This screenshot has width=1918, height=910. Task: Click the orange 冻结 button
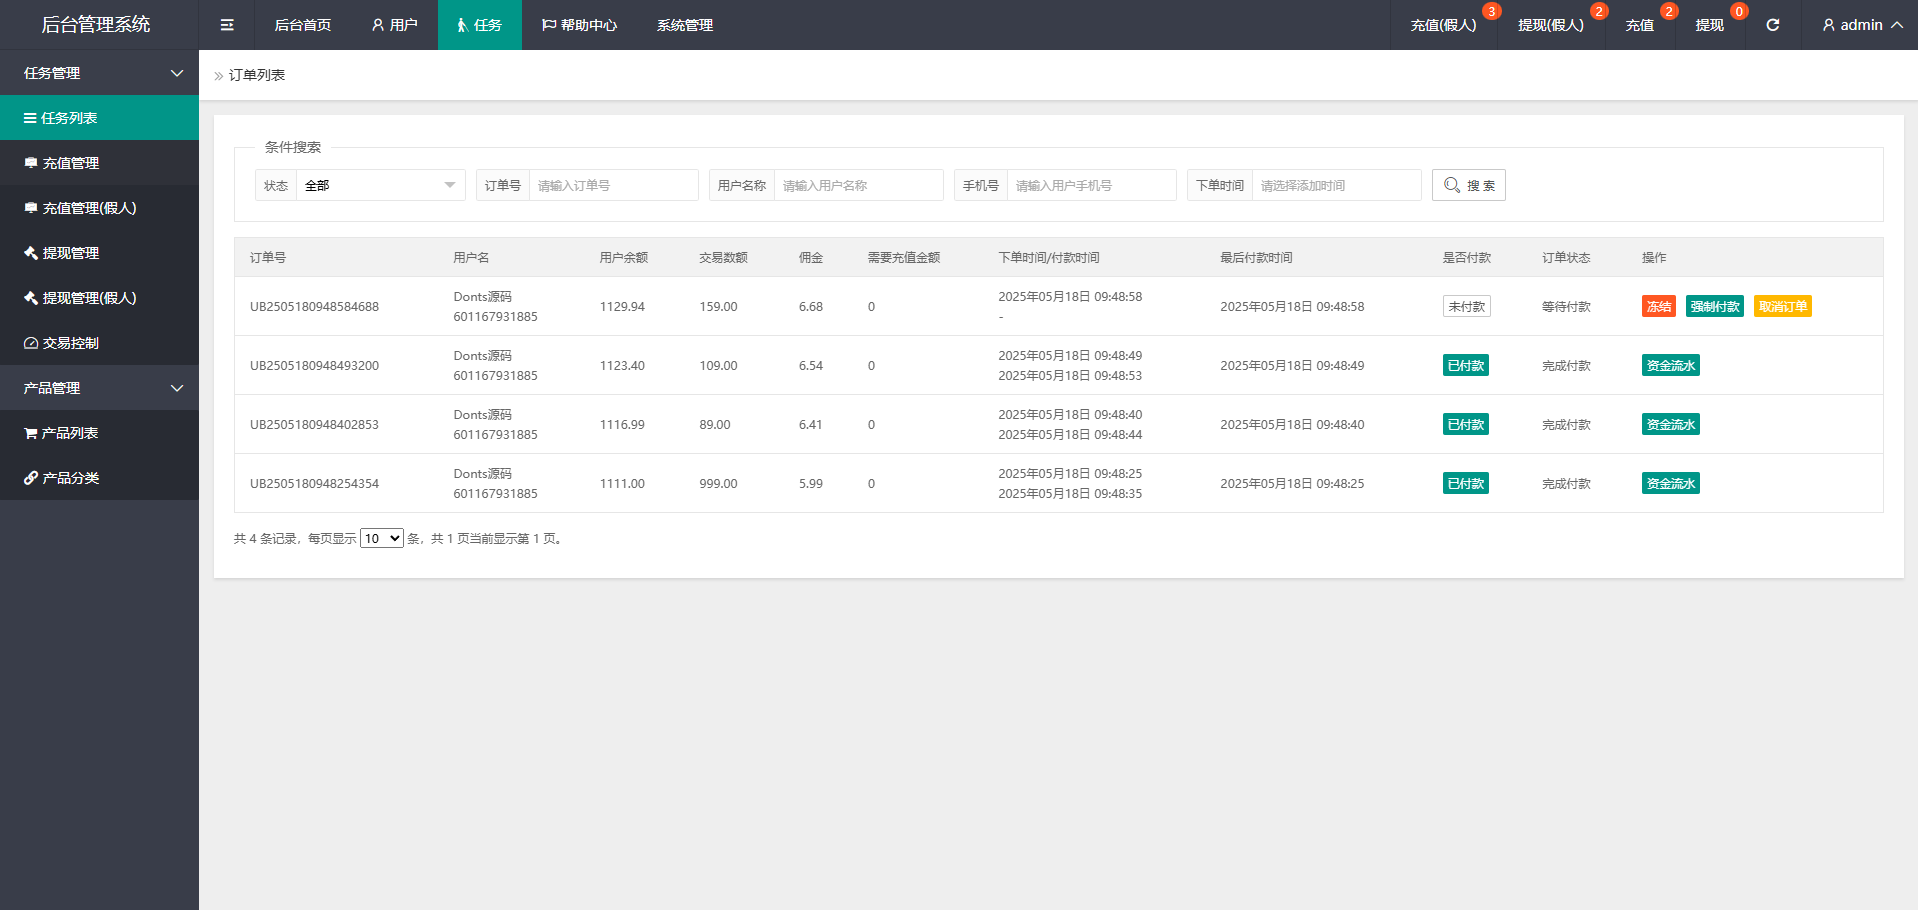1658,307
